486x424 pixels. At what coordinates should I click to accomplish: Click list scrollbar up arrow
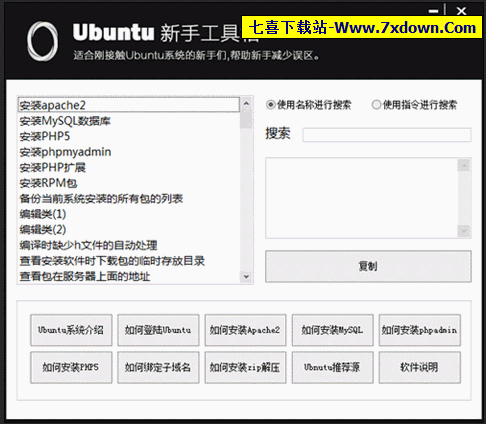coord(246,103)
